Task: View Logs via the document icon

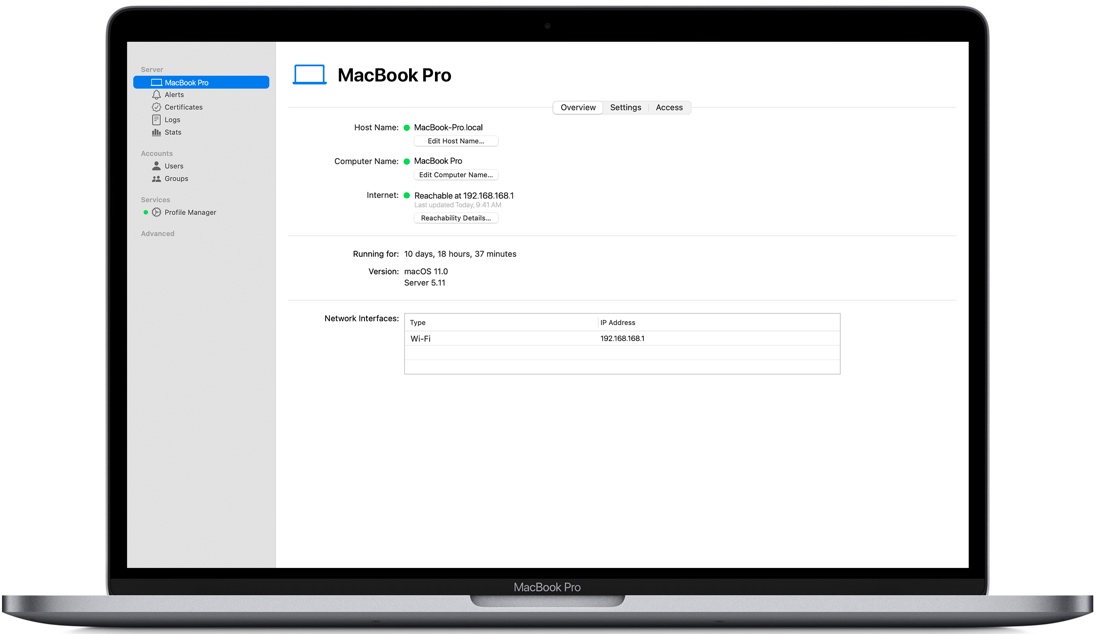Action: 156,119
